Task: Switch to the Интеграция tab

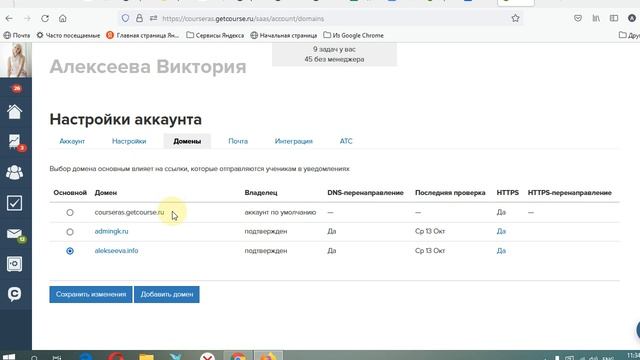Action: pyautogui.click(x=293, y=141)
